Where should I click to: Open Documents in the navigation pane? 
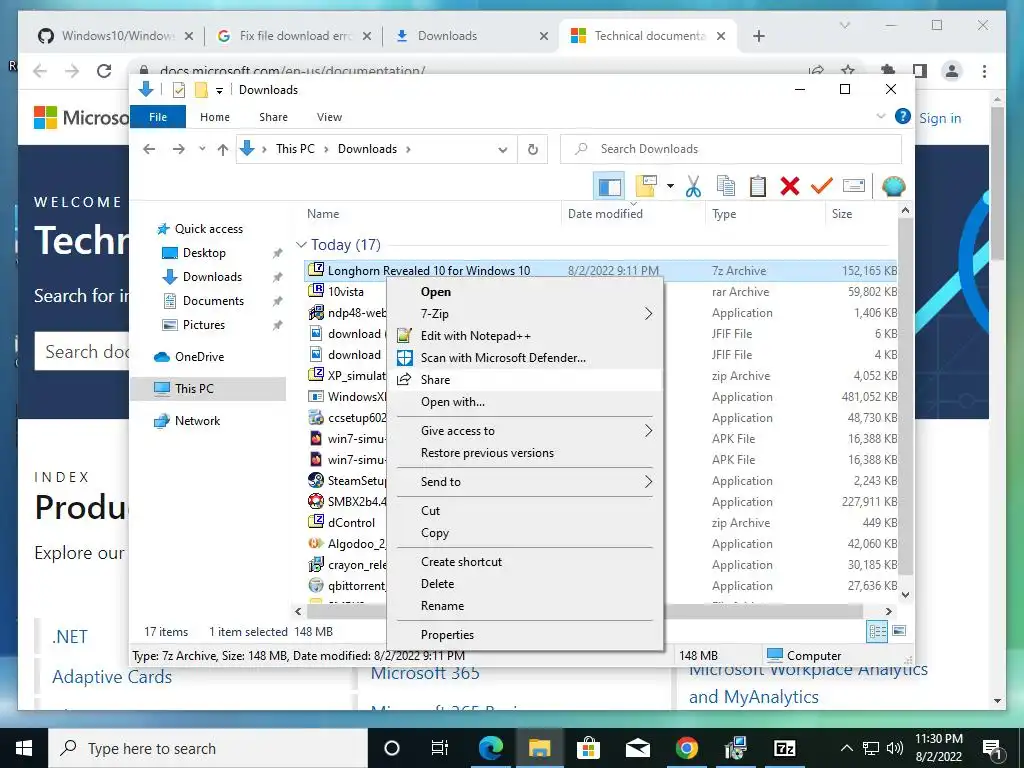click(x=213, y=301)
